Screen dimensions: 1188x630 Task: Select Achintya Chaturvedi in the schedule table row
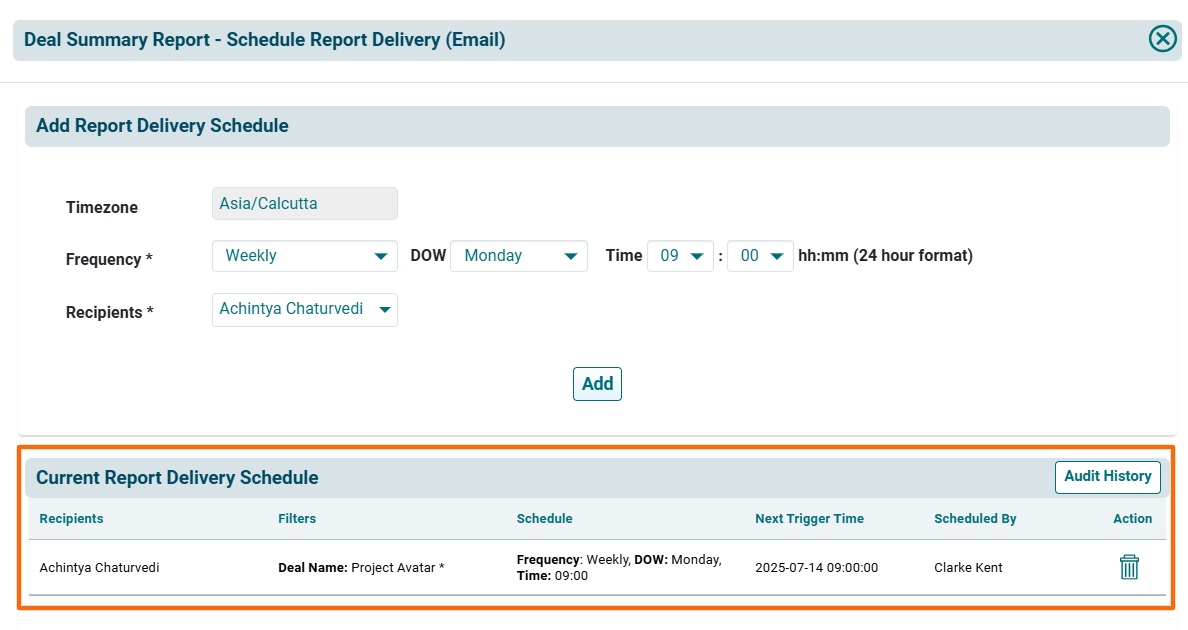[99, 568]
